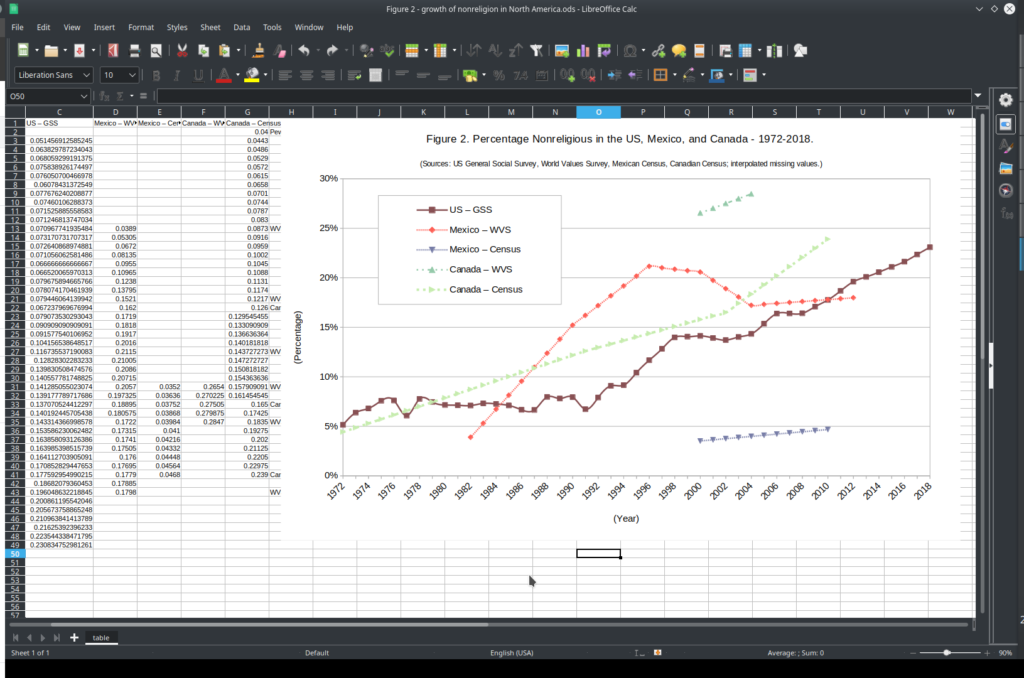
Task: Open the borders dropdown arrow
Action: click(675, 75)
